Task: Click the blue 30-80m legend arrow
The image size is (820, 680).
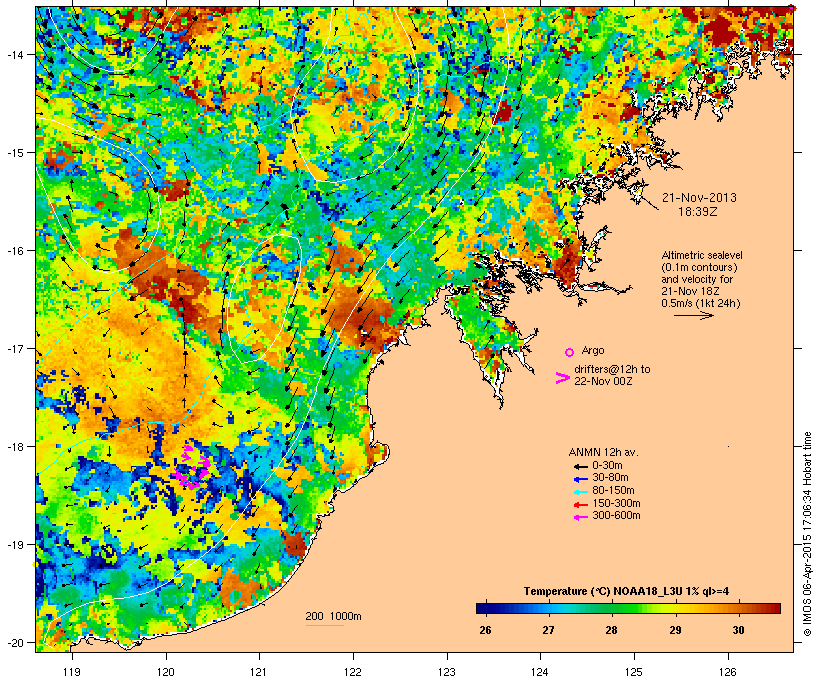Action: tap(580, 479)
